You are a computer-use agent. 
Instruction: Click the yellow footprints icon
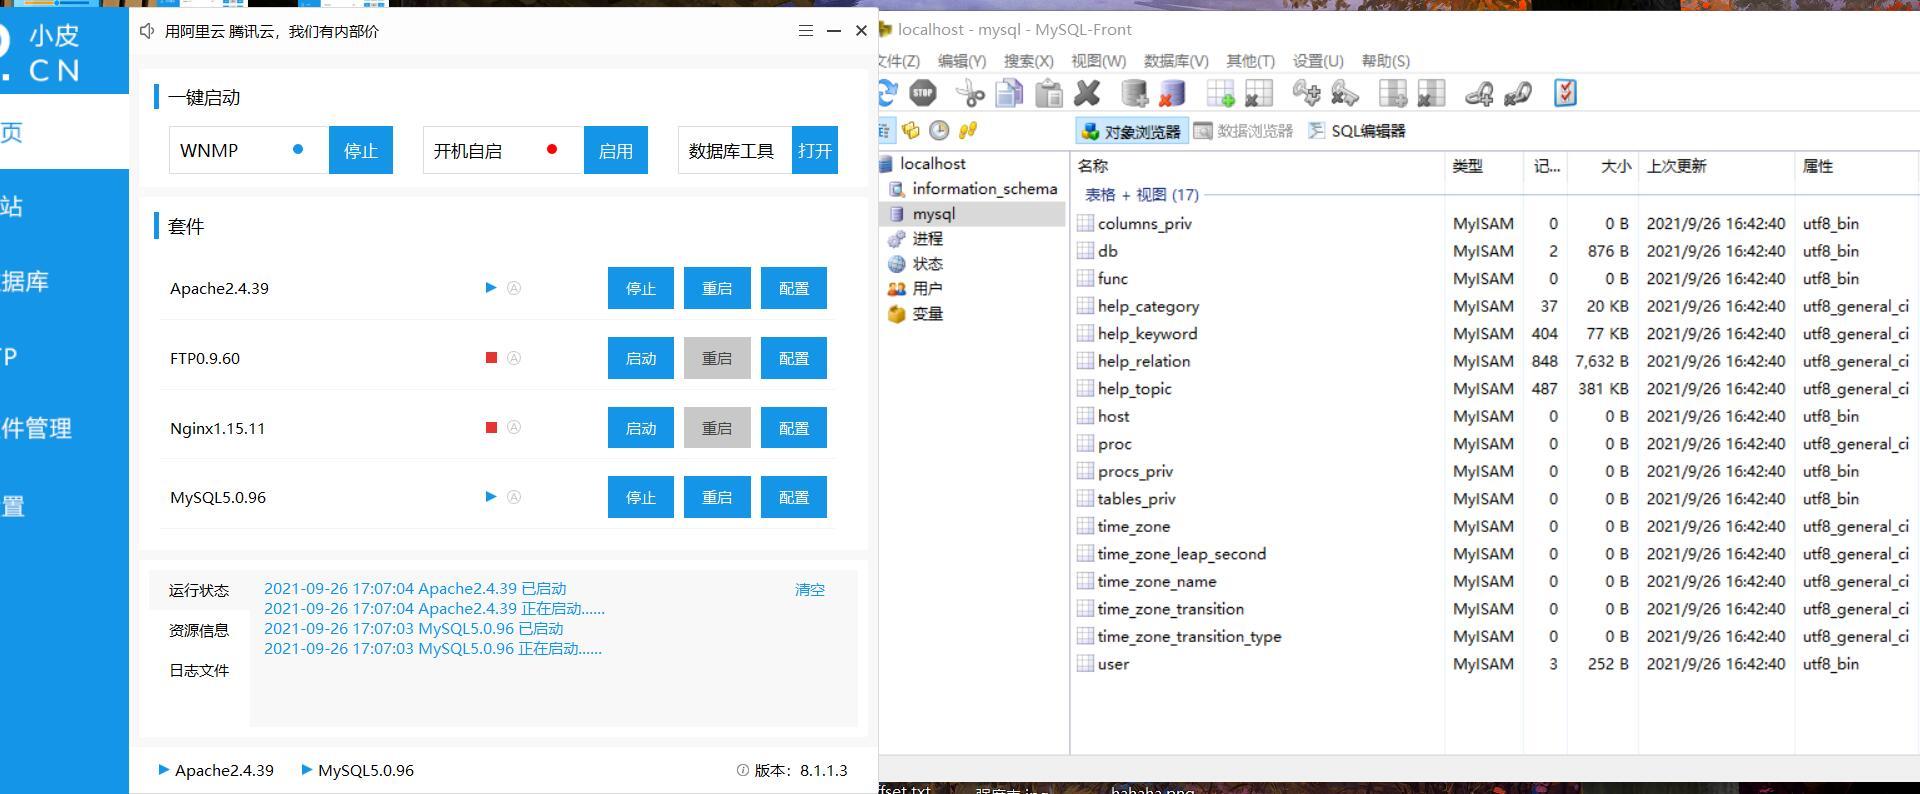pos(967,130)
